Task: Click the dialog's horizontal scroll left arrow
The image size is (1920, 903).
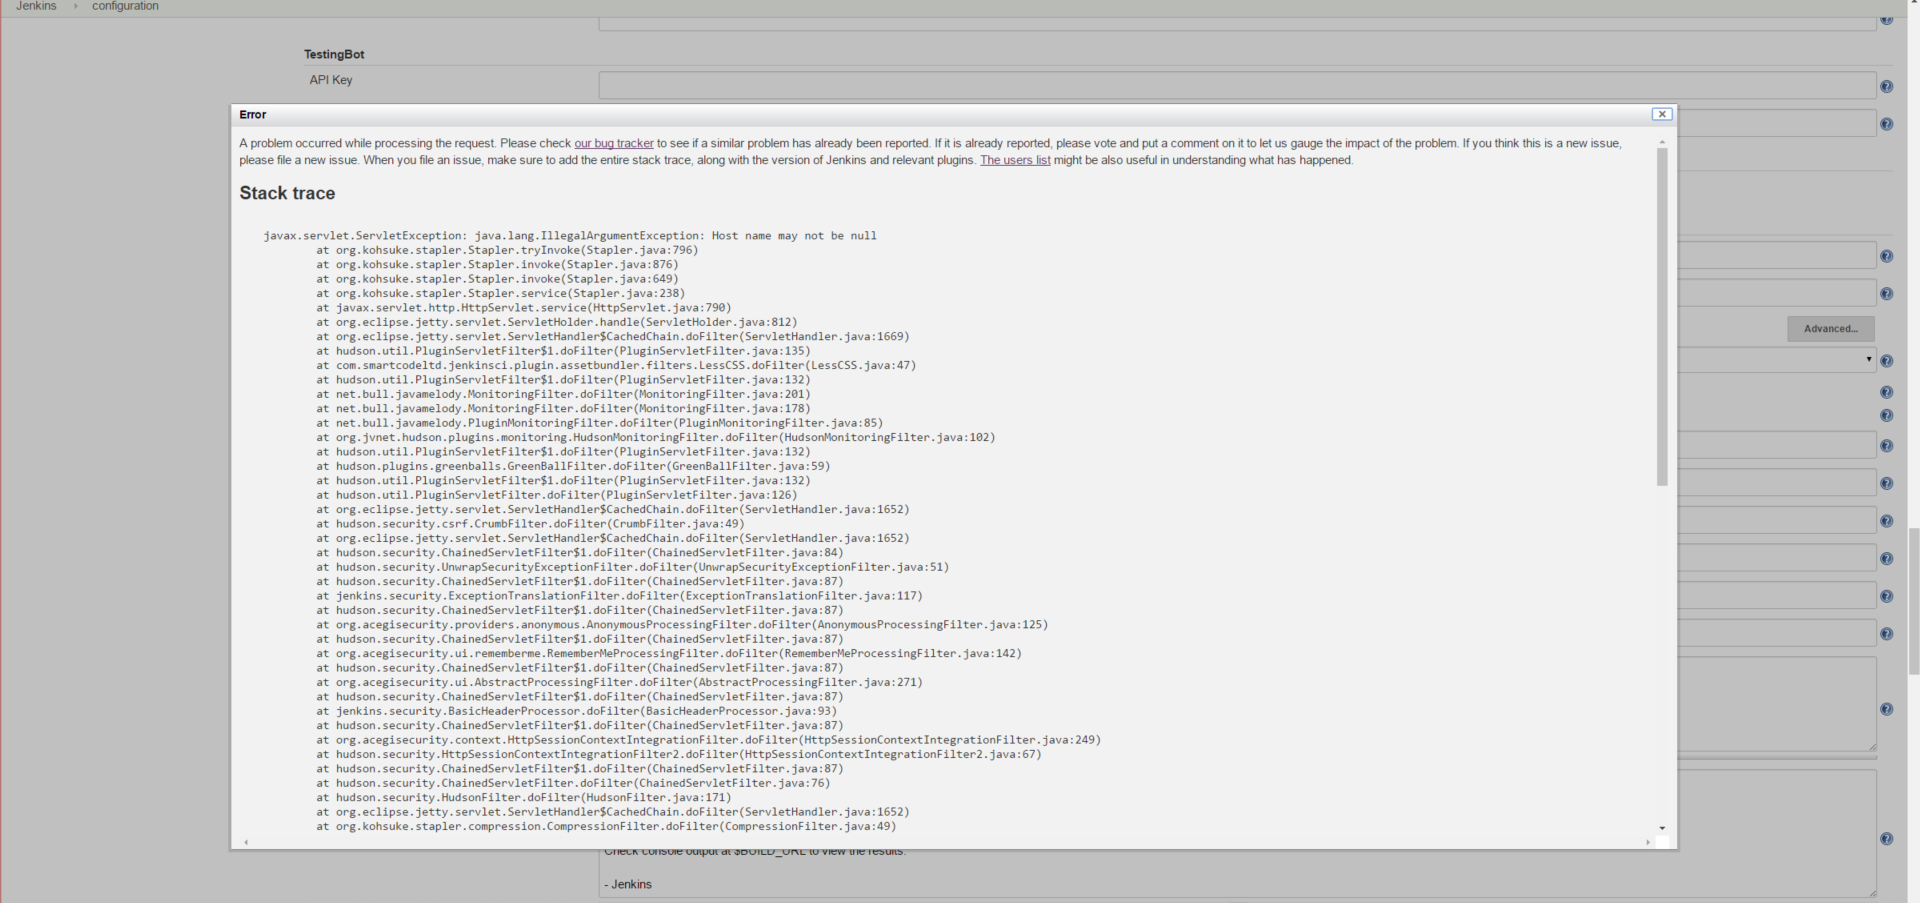Action: tap(246, 842)
